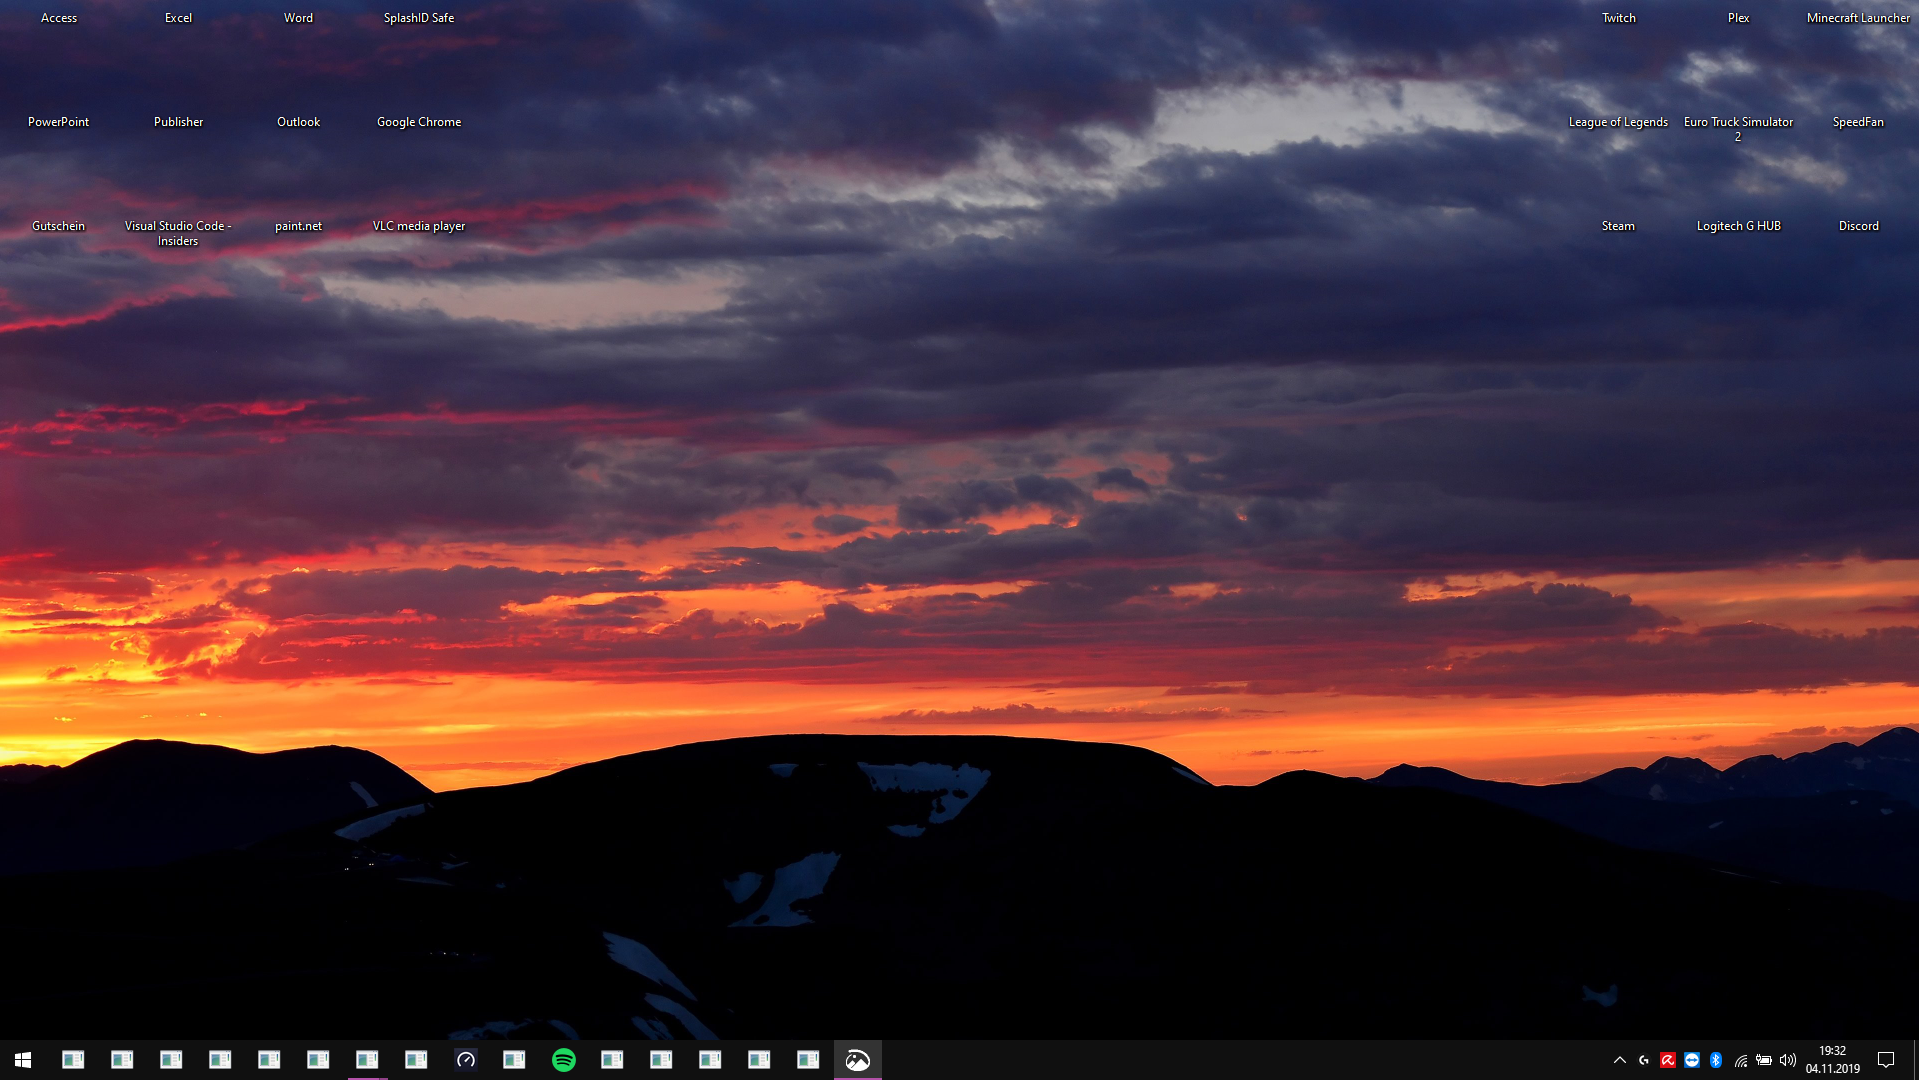Screen dimensions: 1919x1080
Task: Open the volume speaker control
Action: 1788,1060
